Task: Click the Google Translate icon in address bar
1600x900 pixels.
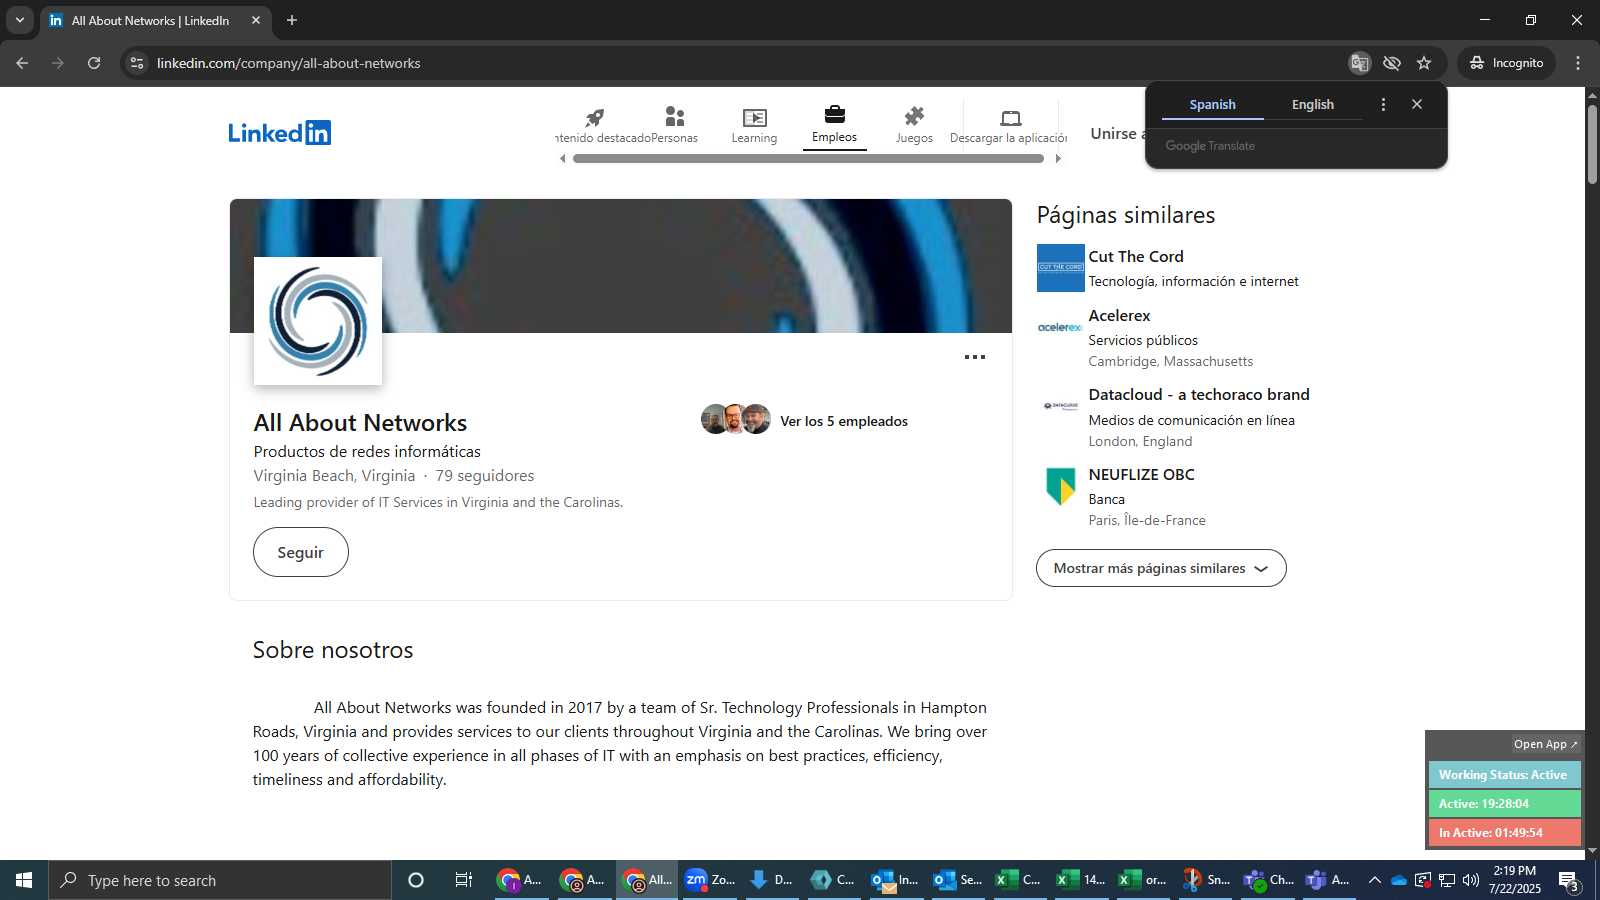Action: (x=1359, y=63)
